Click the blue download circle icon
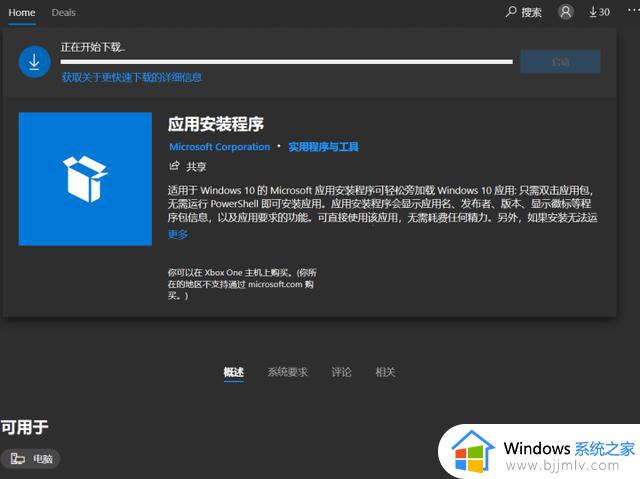 [x=35, y=62]
